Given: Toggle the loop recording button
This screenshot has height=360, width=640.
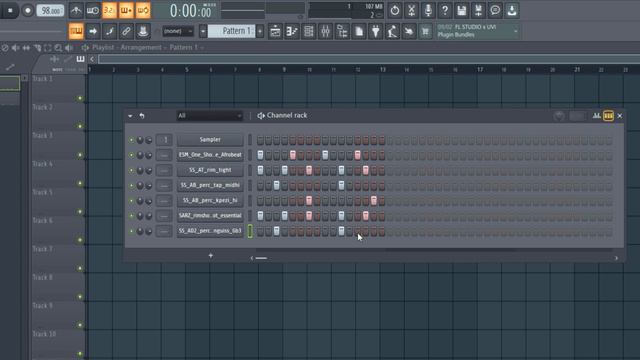Looking at the screenshot, I should click(x=143, y=11).
